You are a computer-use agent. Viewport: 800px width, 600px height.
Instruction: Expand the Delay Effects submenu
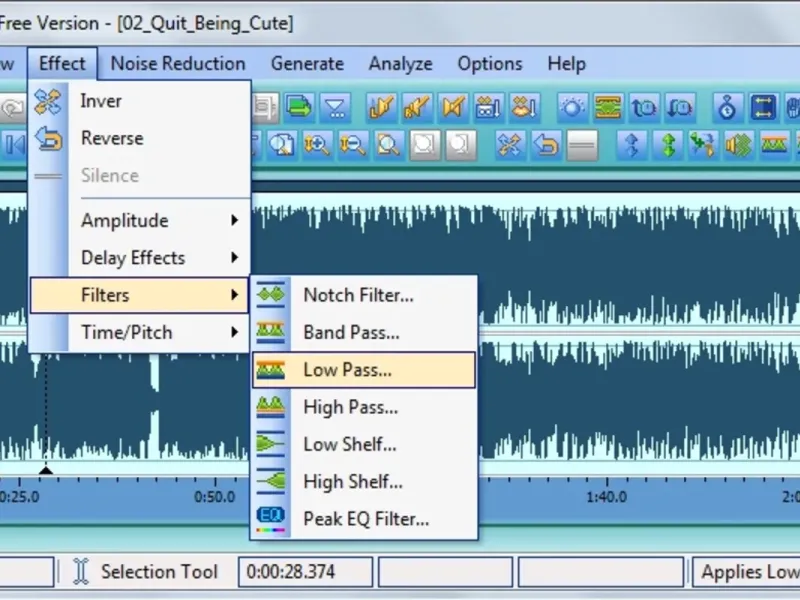coord(140,258)
